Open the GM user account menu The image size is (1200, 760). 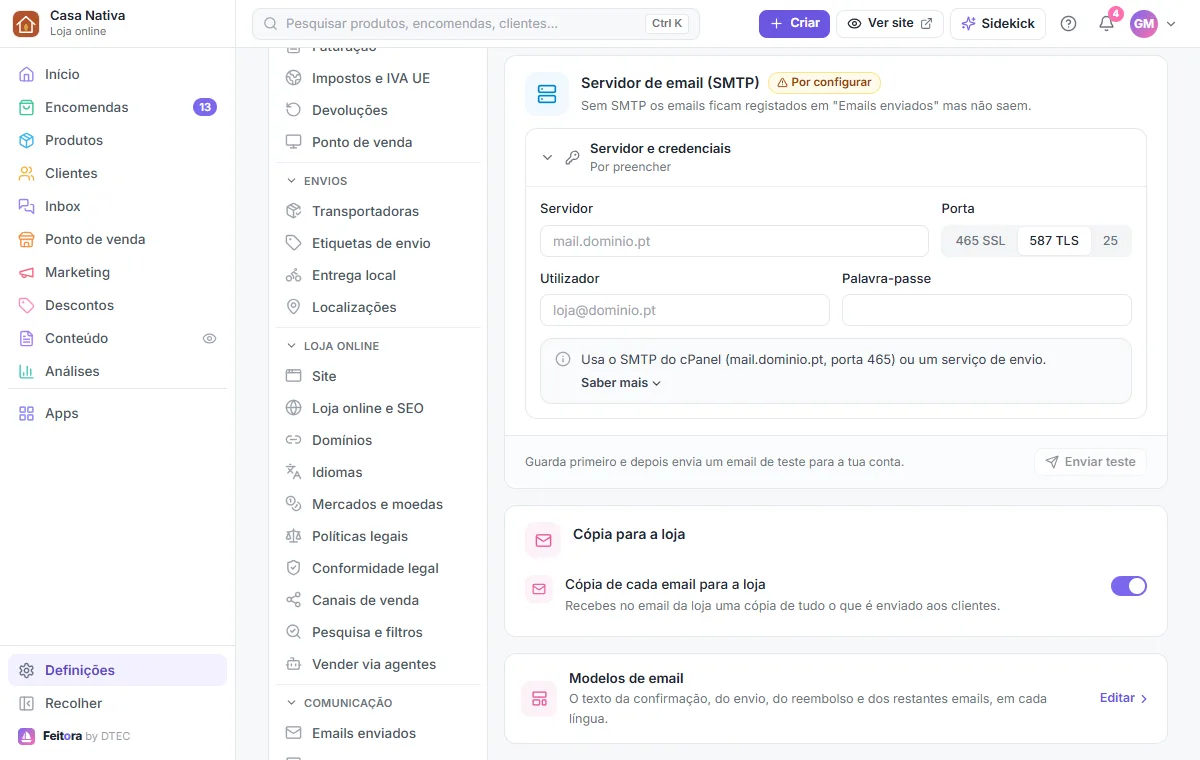(x=1153, y=23)
